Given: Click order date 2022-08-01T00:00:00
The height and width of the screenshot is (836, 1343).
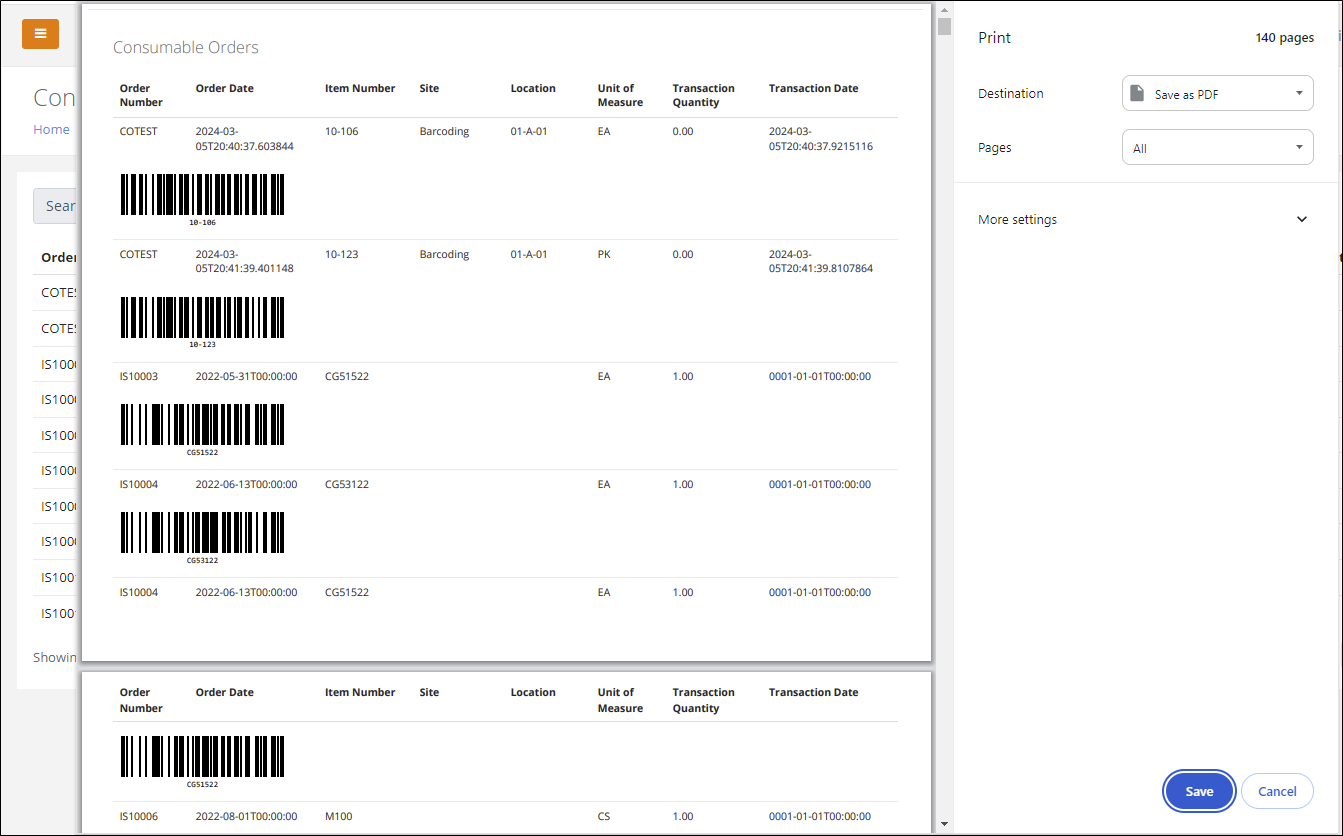Looking at the screenshot, I should coord(246,816).
